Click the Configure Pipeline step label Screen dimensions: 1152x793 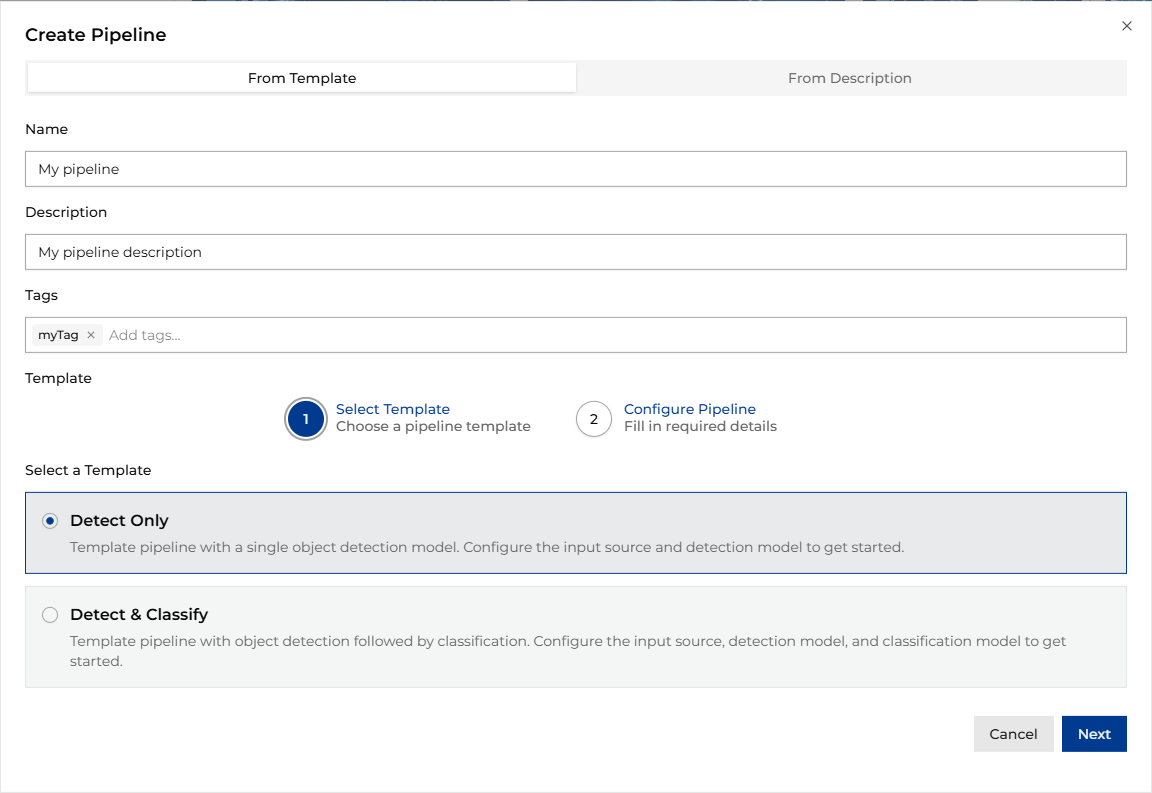click(690, 409)
